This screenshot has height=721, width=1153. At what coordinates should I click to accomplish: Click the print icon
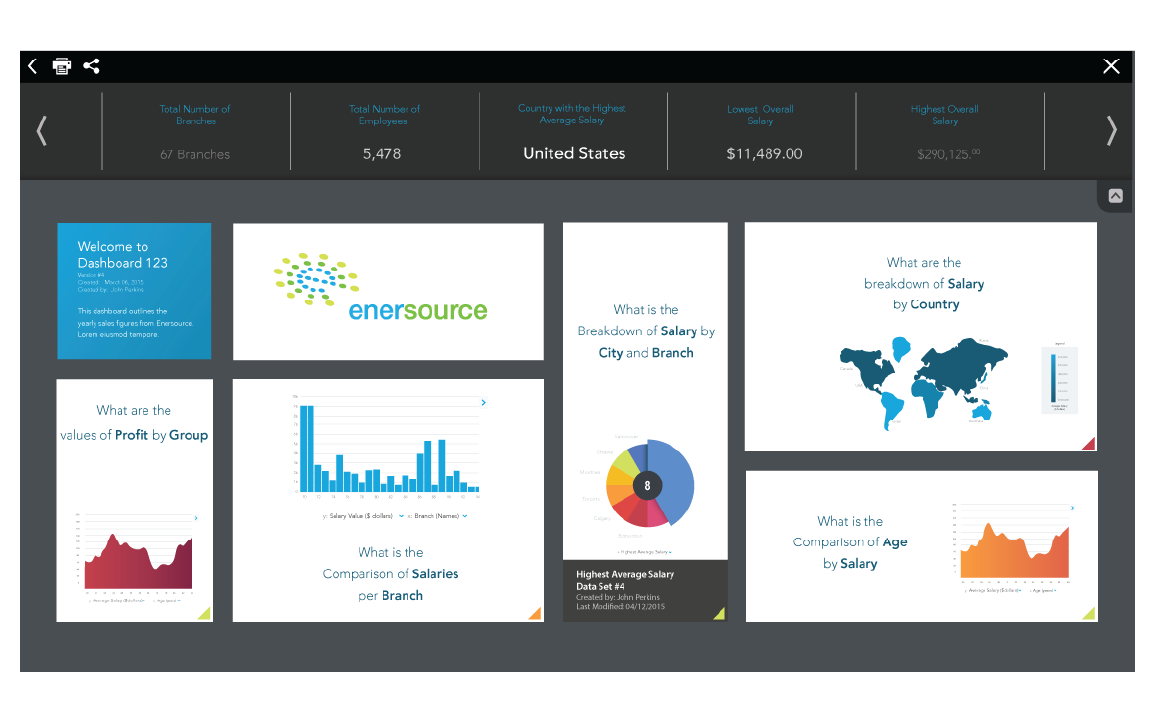click(x=62, y=66)
